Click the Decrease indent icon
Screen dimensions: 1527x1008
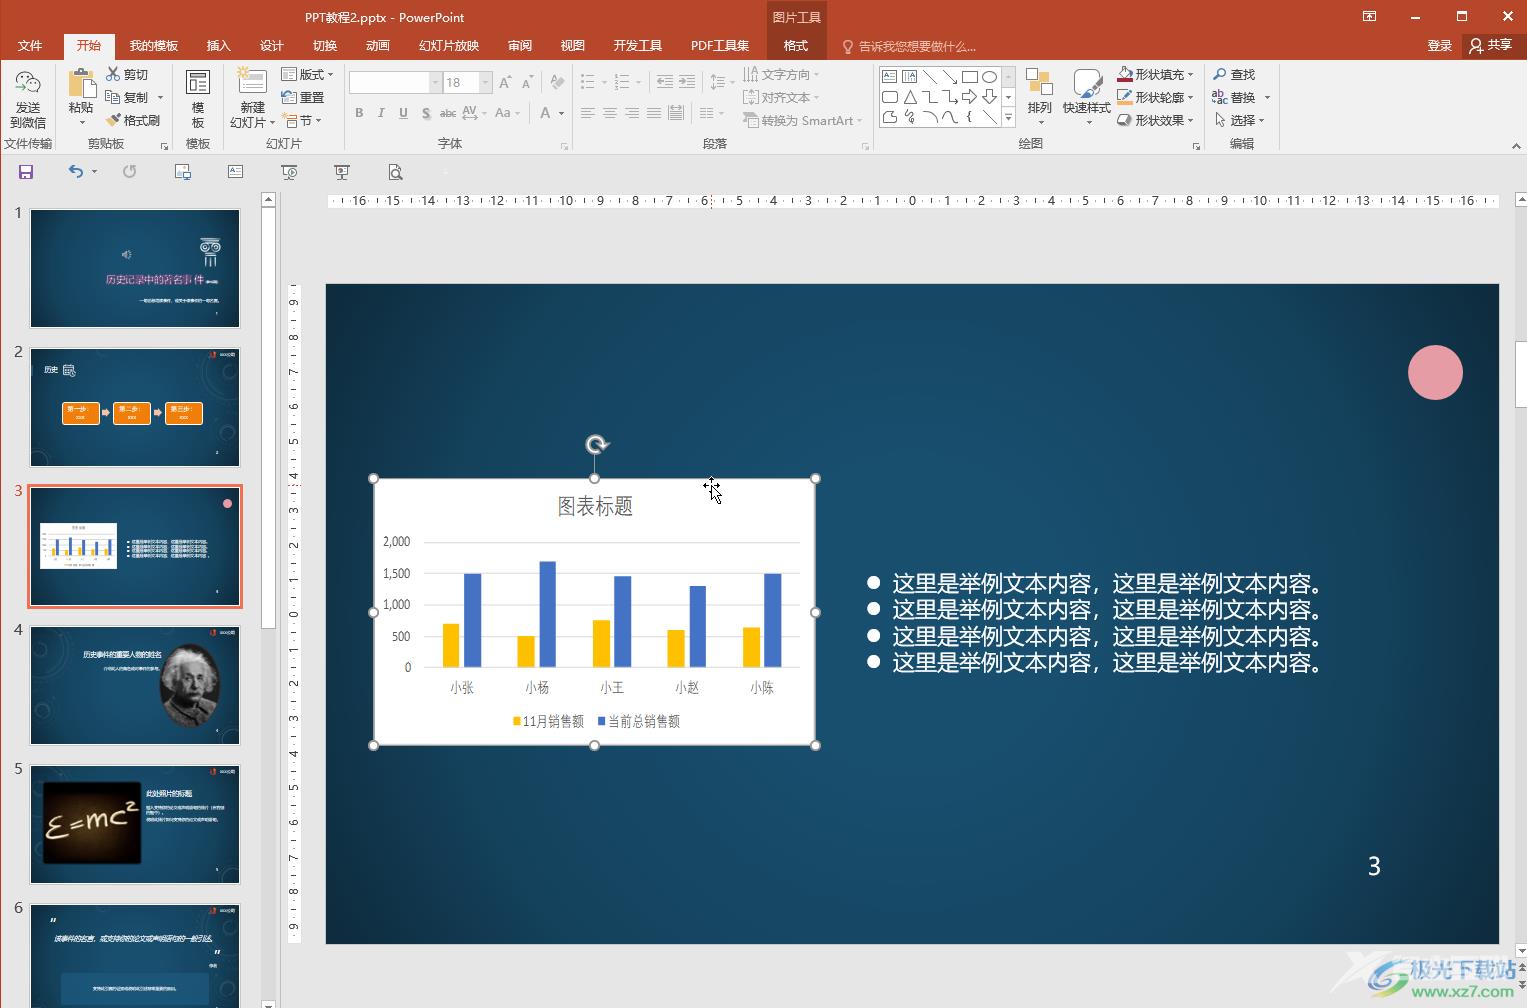(x=664, y=83)
